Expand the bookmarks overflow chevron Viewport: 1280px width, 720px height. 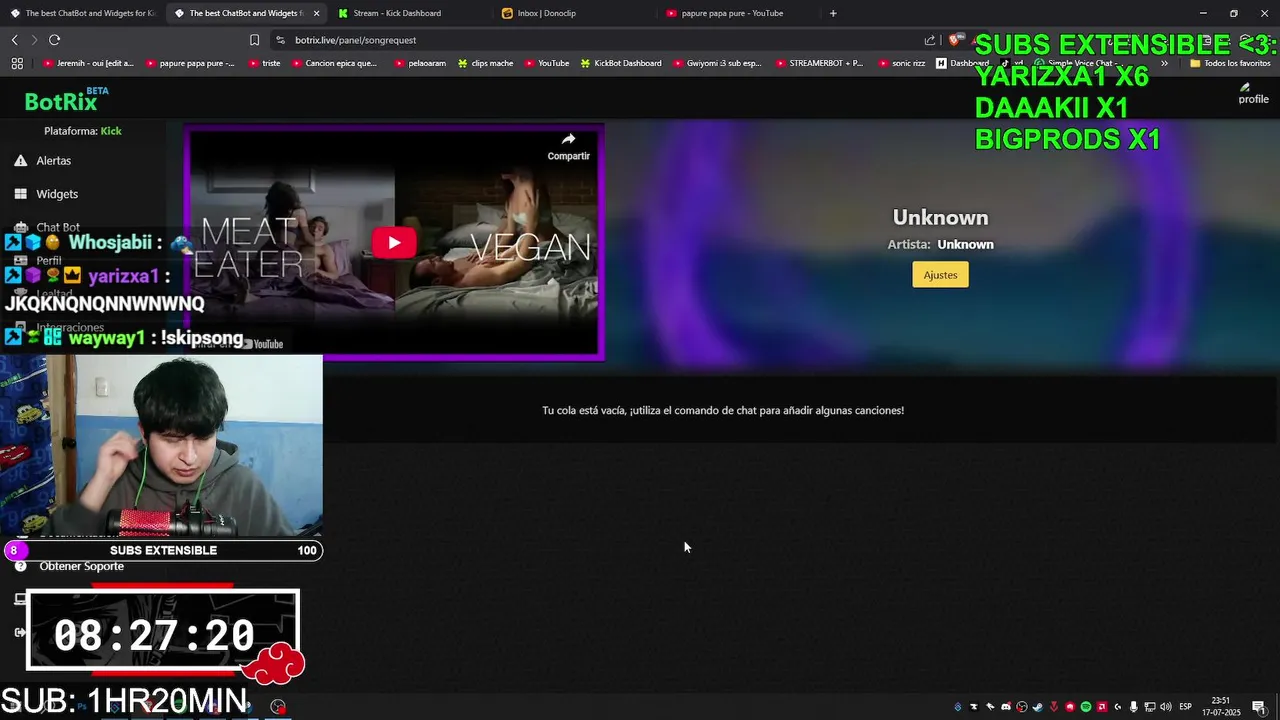tap(1164, 63)
